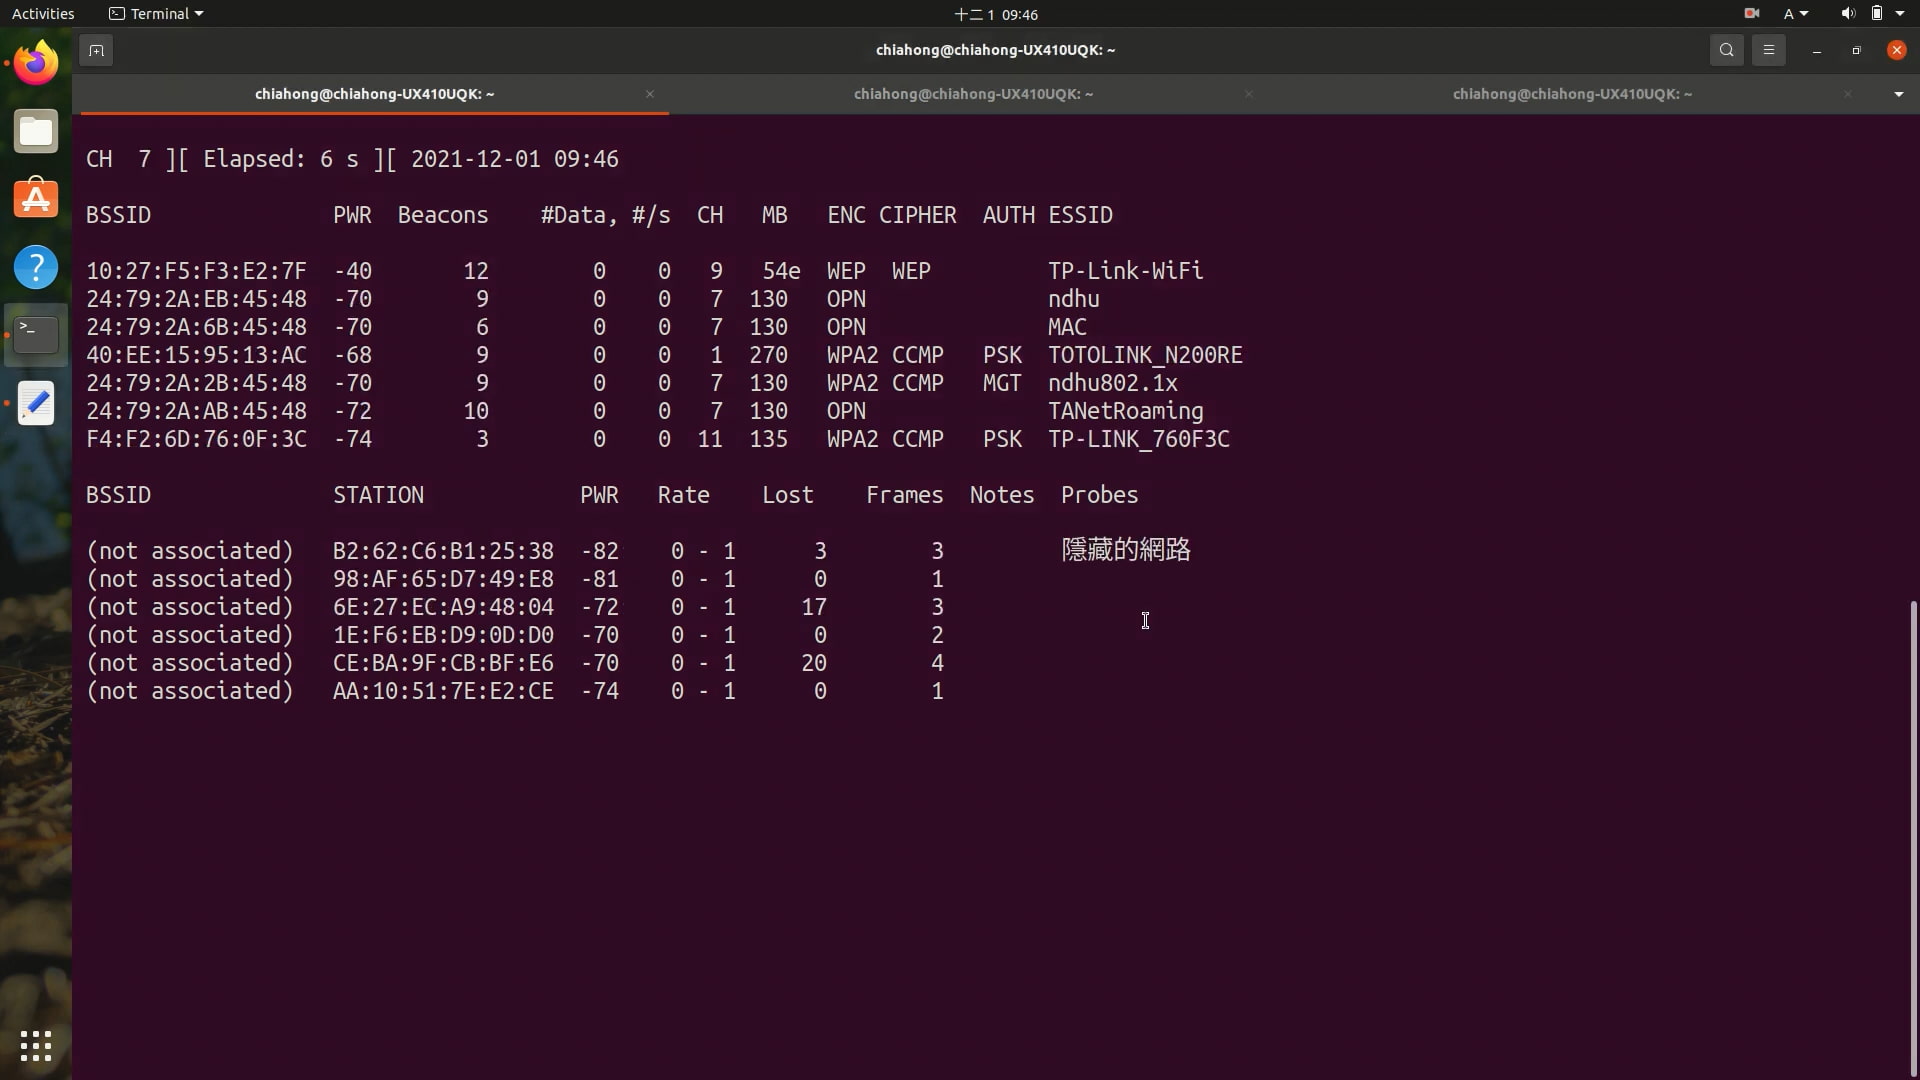Switch to the third terminal tab

(1571, 94)
